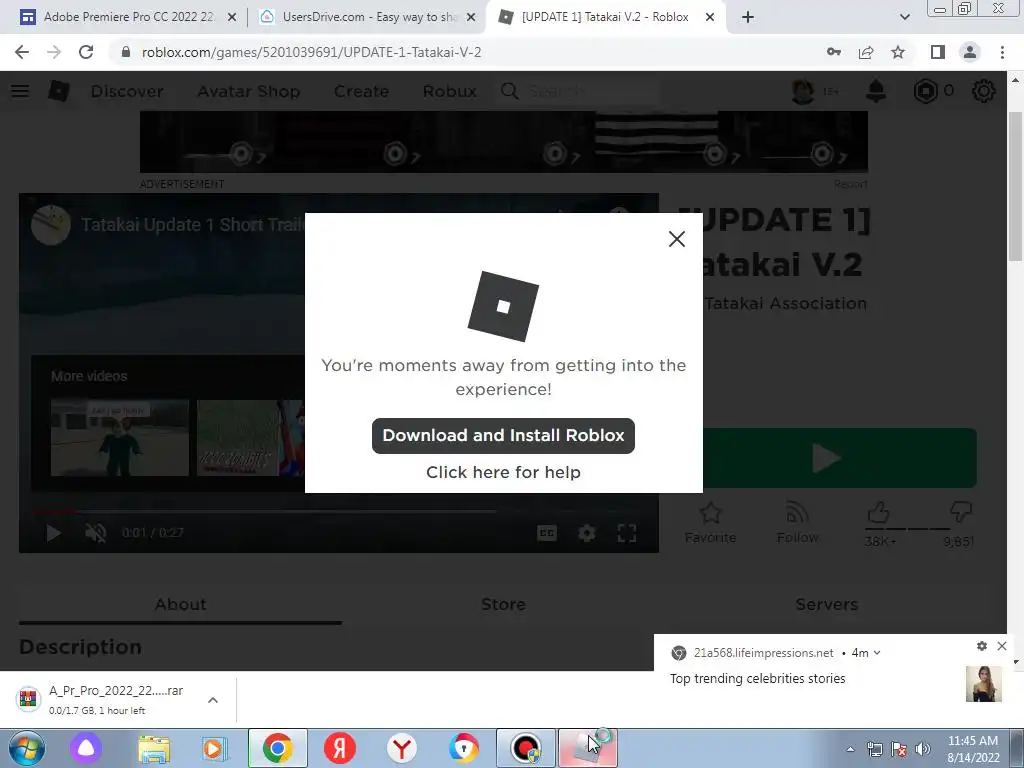The image size is (1024, 768).
Task: Share this page icon
Action: pos(866,52)
